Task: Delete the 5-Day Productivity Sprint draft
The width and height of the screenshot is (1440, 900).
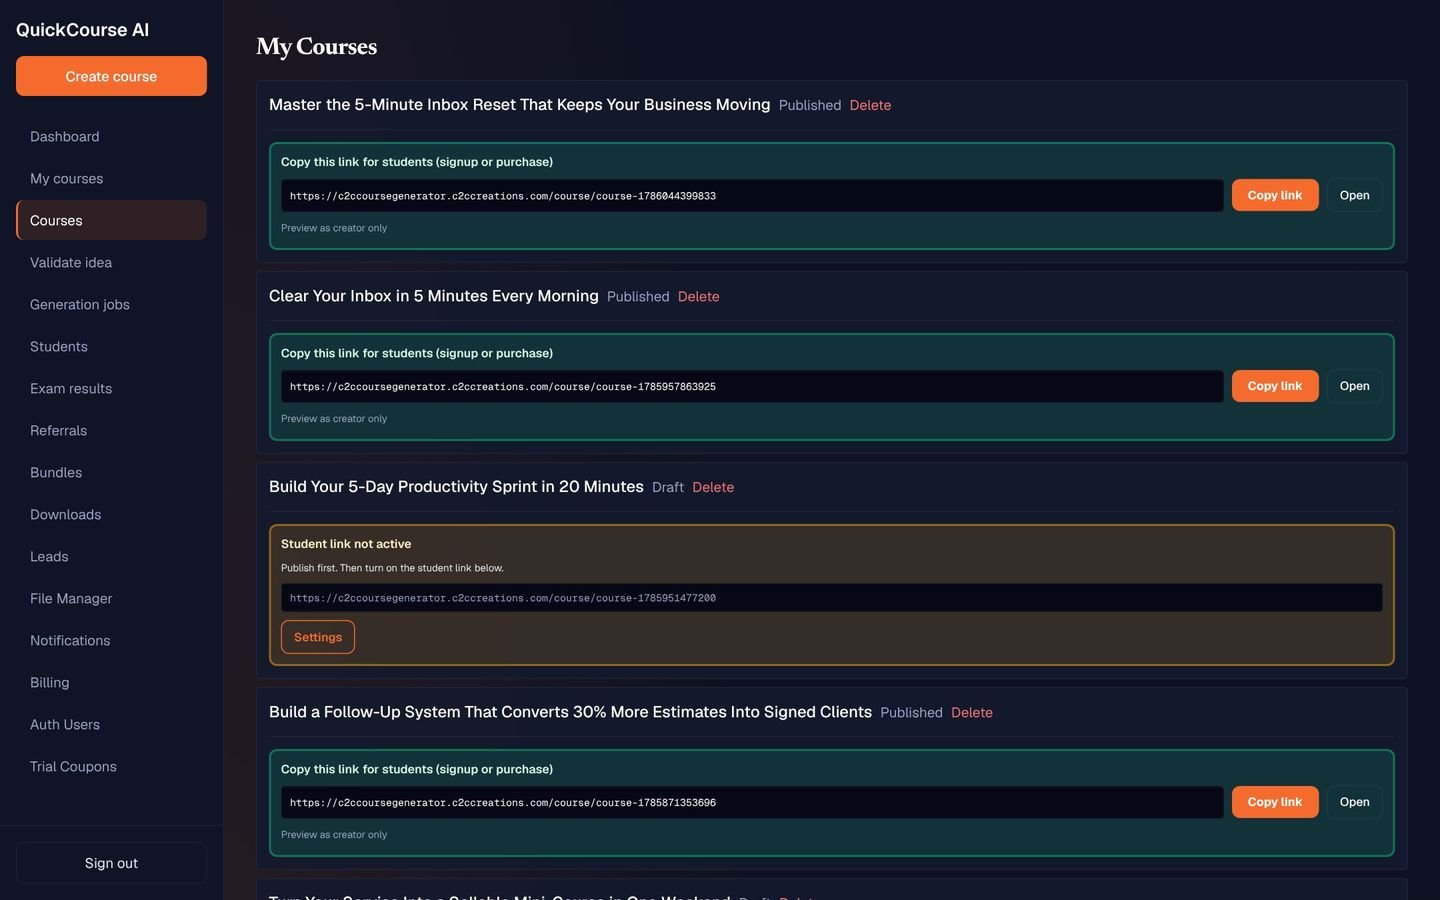Action: tap(713, 487)
